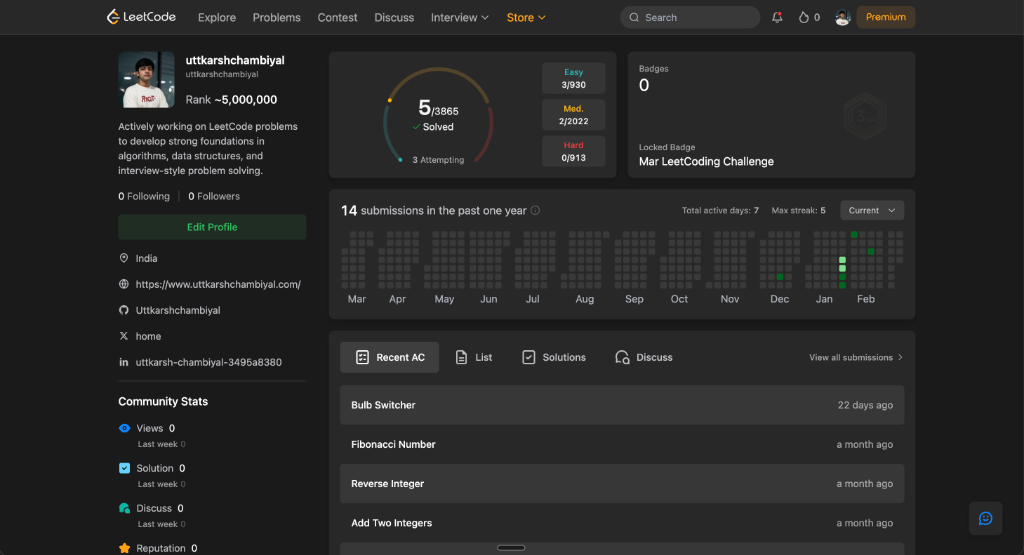Click the Recent AC tab icon

(x=362, y=357)
